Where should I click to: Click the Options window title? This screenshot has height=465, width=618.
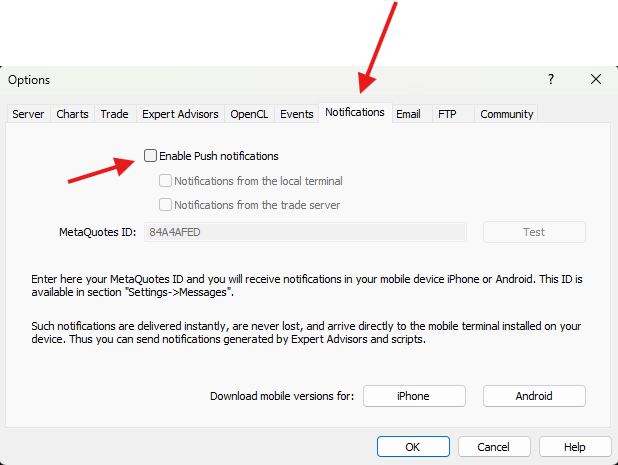(29, 80)
